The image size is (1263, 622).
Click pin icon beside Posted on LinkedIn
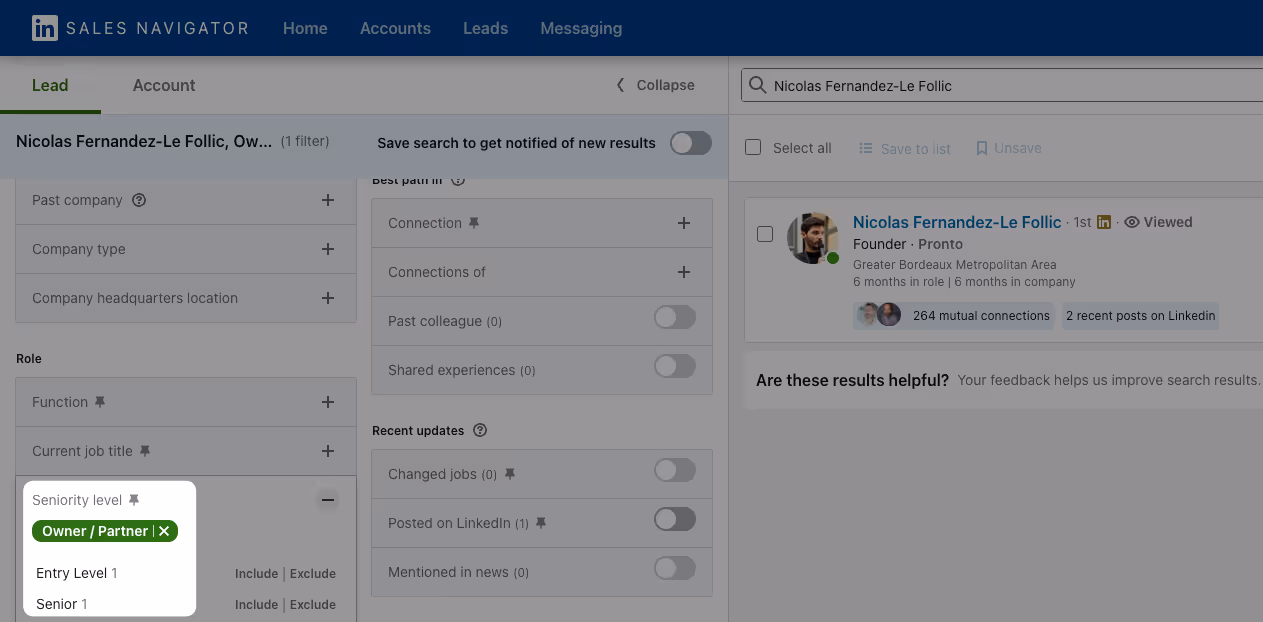541,523
